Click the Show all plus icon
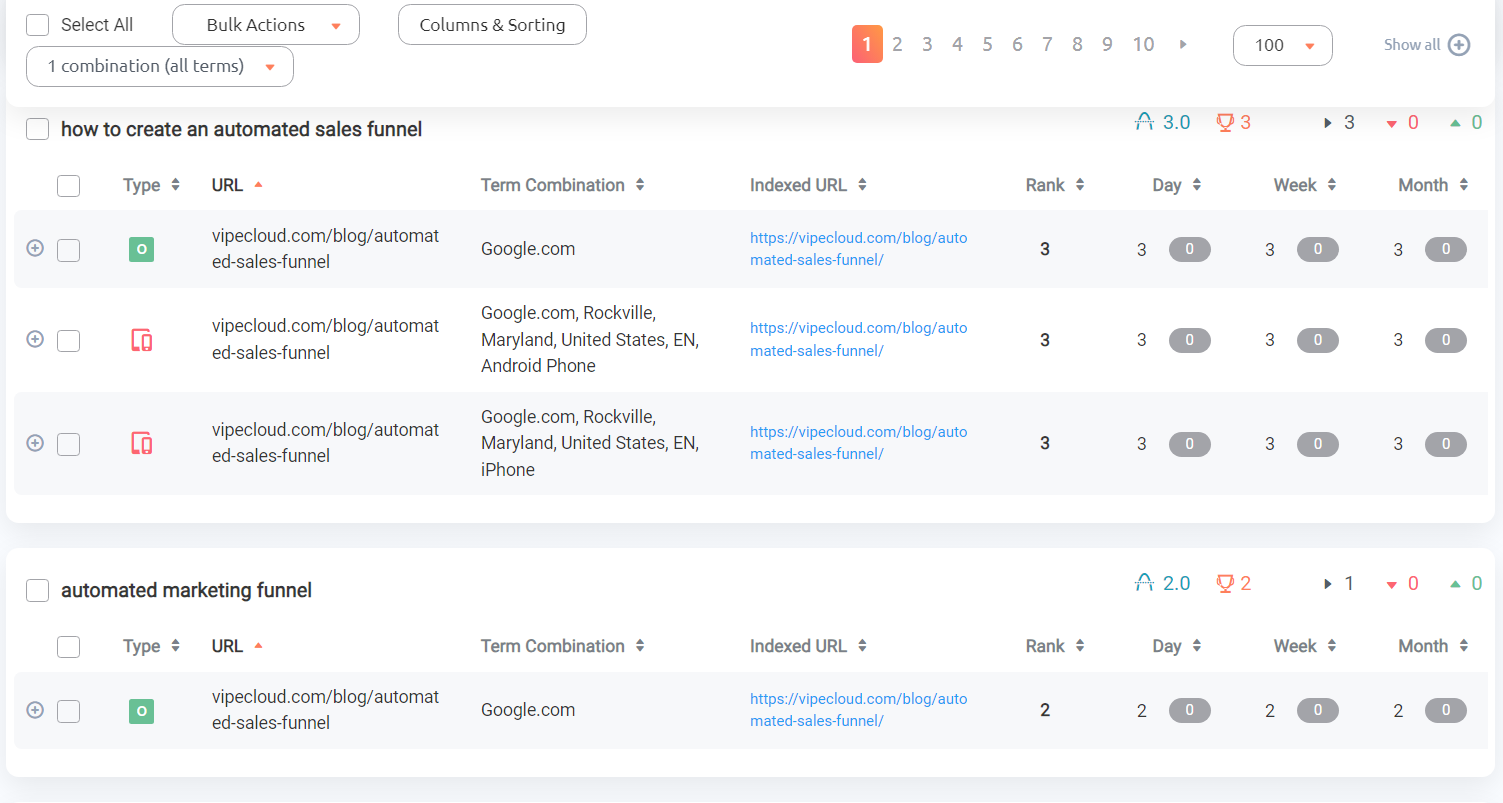 [1459, 45]
